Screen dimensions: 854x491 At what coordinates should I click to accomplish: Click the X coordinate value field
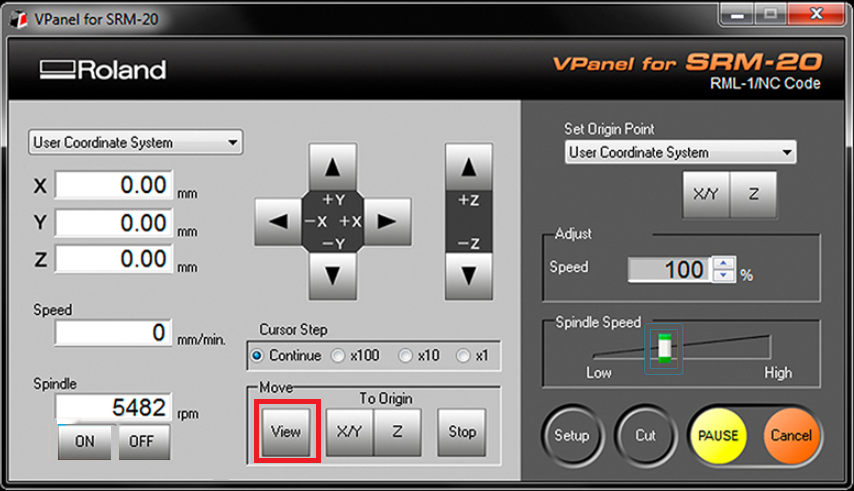click(114, 185)
